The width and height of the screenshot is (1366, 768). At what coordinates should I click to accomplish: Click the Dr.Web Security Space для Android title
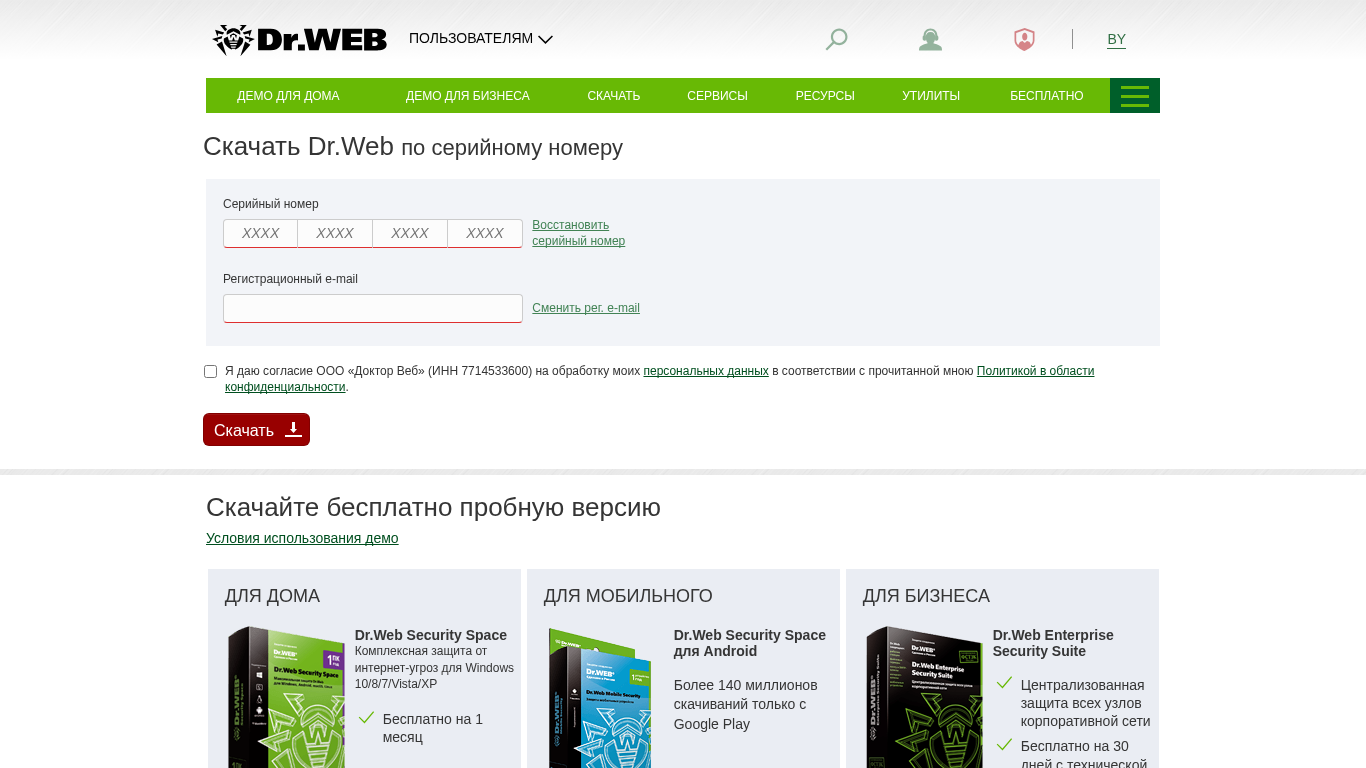750,643
